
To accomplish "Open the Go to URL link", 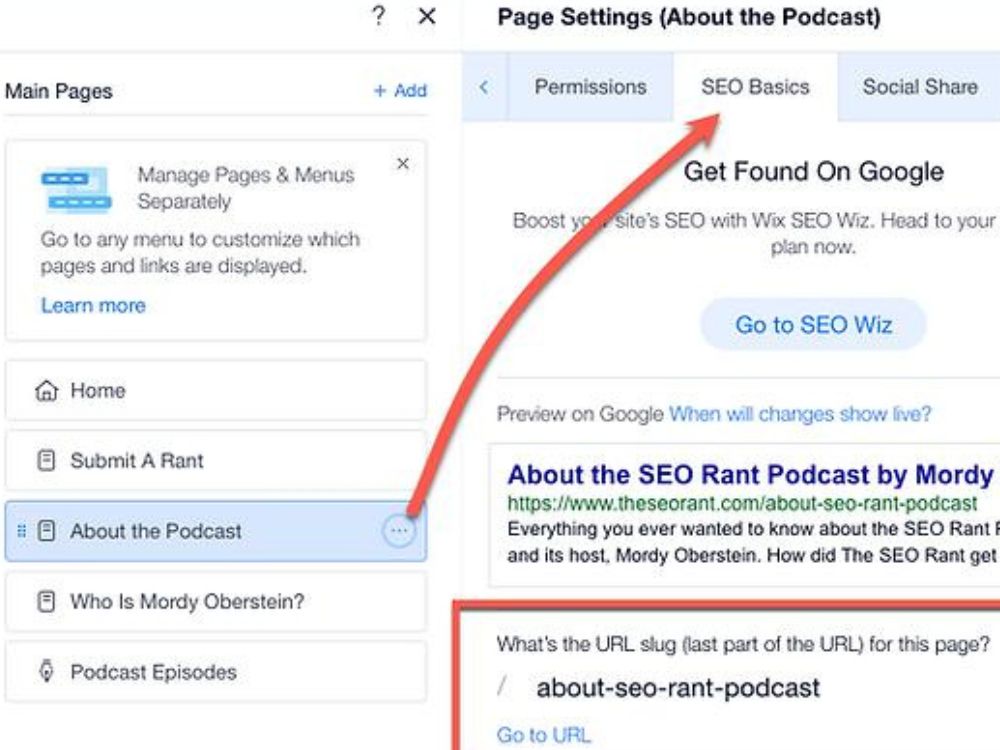I will pos(543,735).
